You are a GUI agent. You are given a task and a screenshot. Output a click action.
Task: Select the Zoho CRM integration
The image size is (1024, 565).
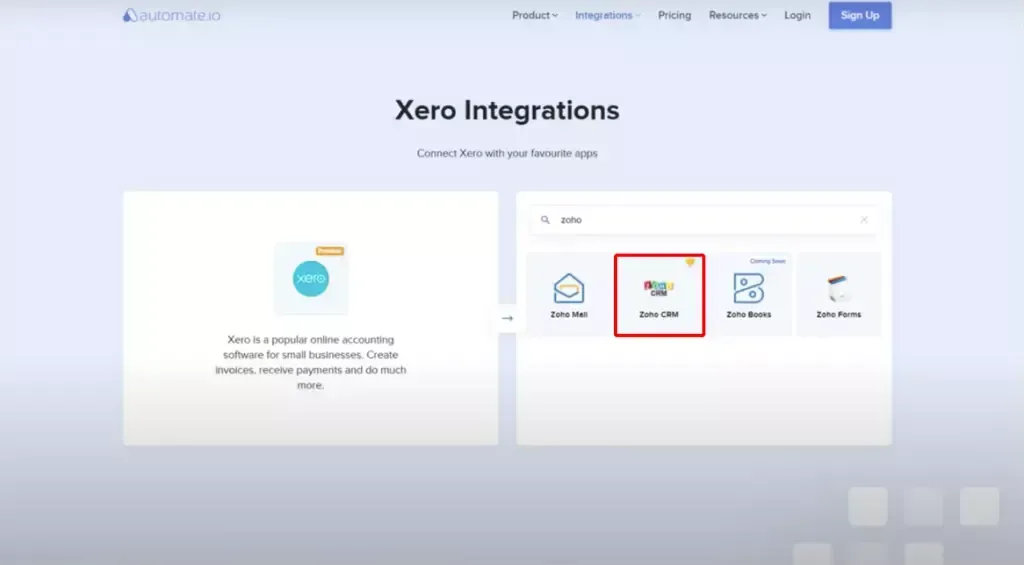659,295
